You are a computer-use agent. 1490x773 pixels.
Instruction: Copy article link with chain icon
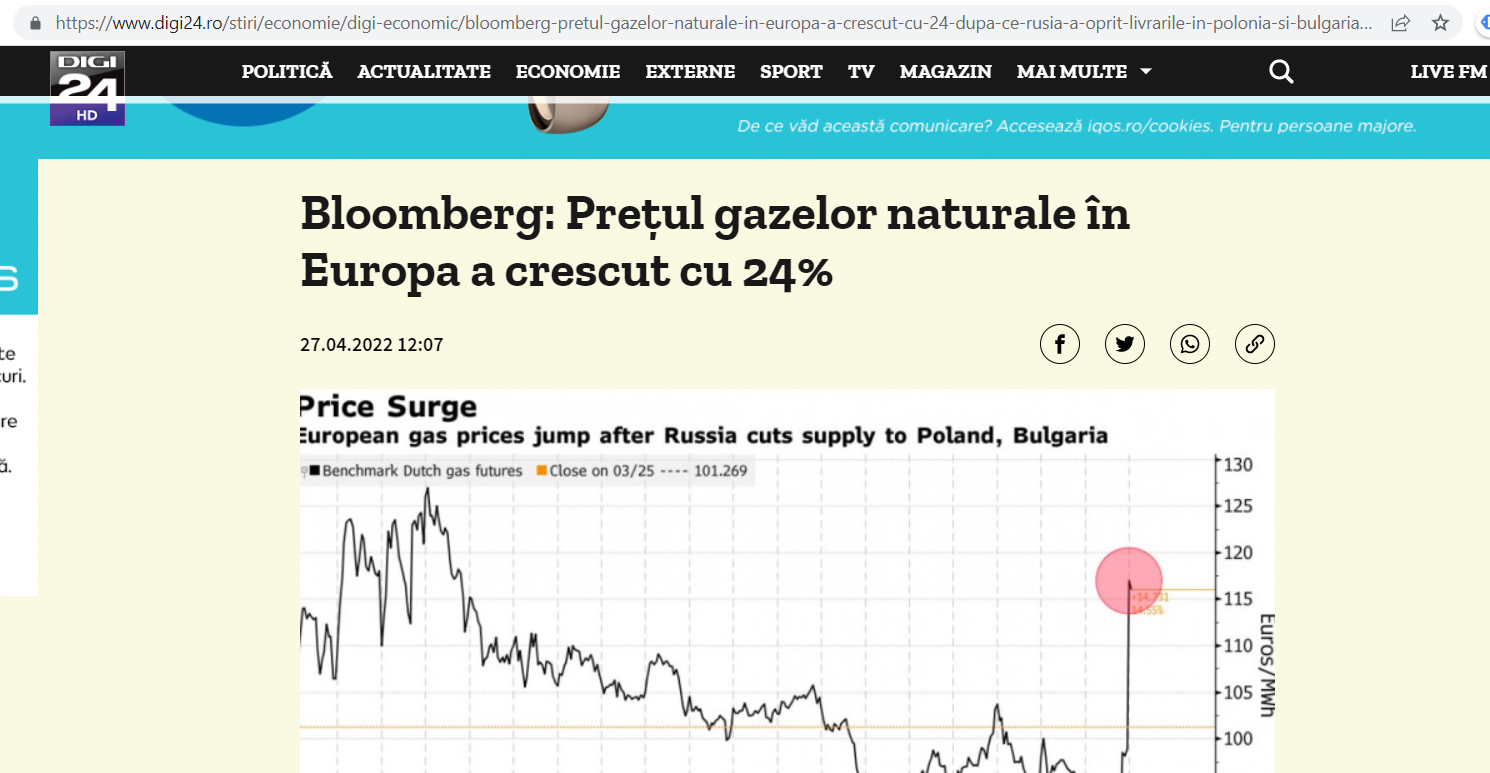[1255, 345]
